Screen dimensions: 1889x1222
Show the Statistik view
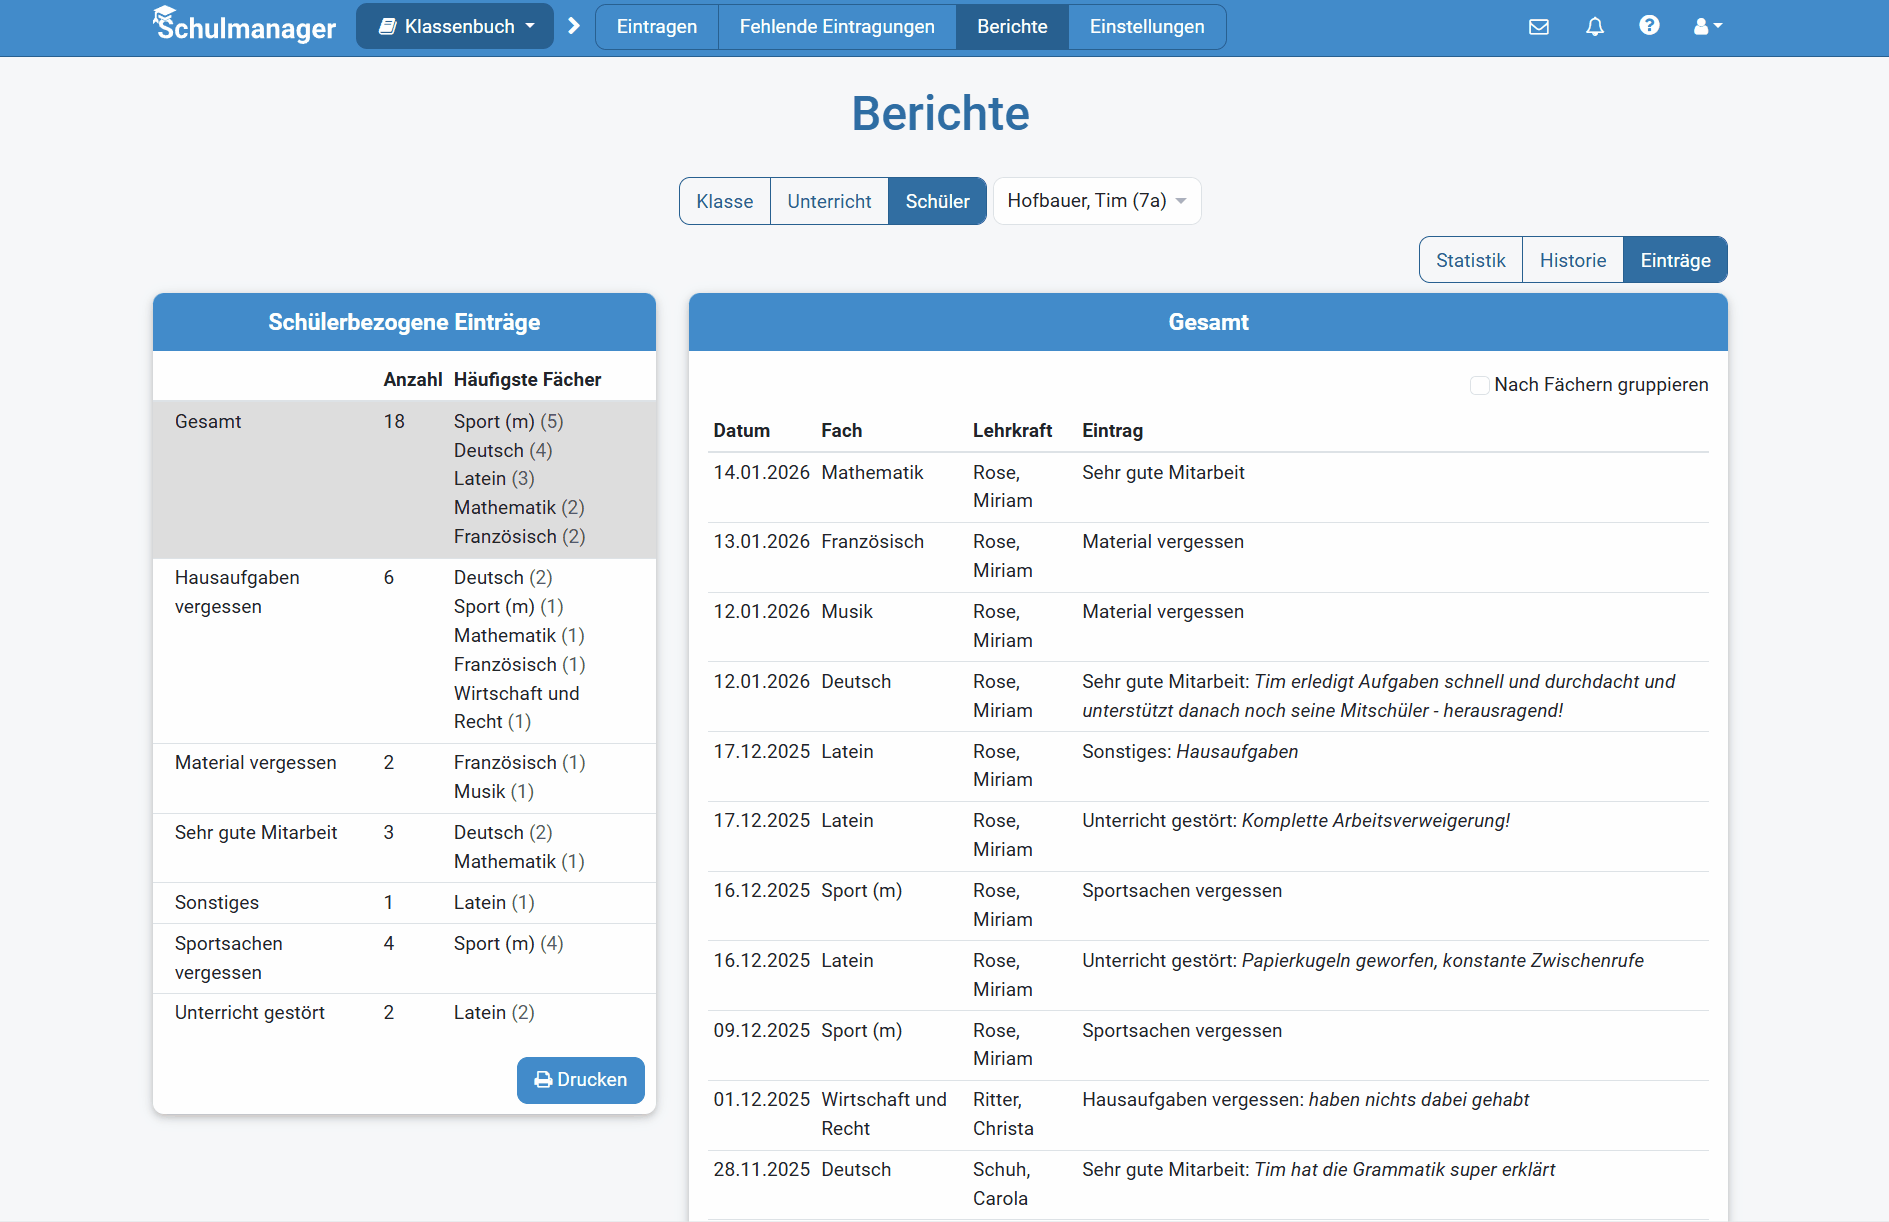(x=1470, y=260)
